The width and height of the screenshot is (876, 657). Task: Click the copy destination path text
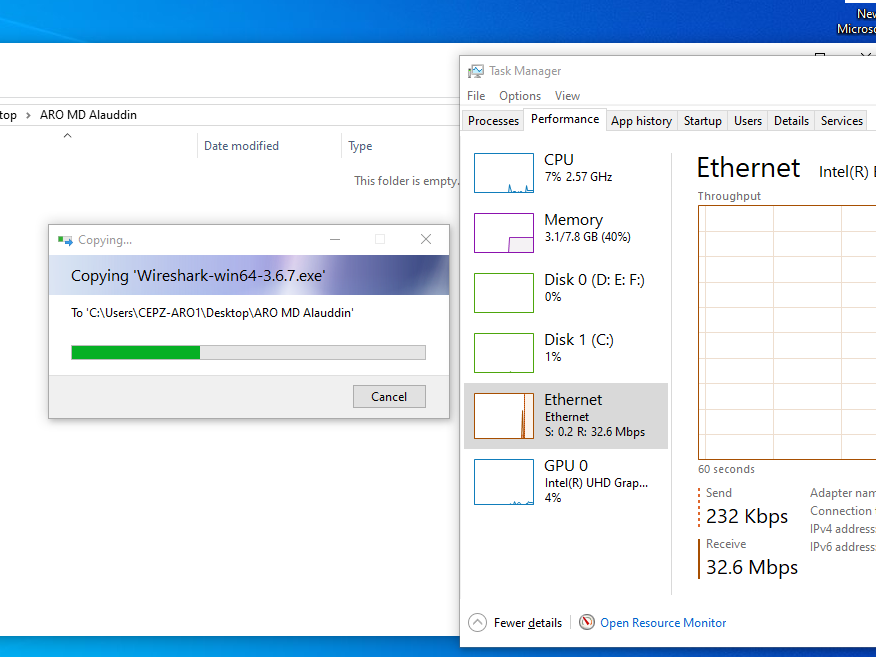coord(212,313)
